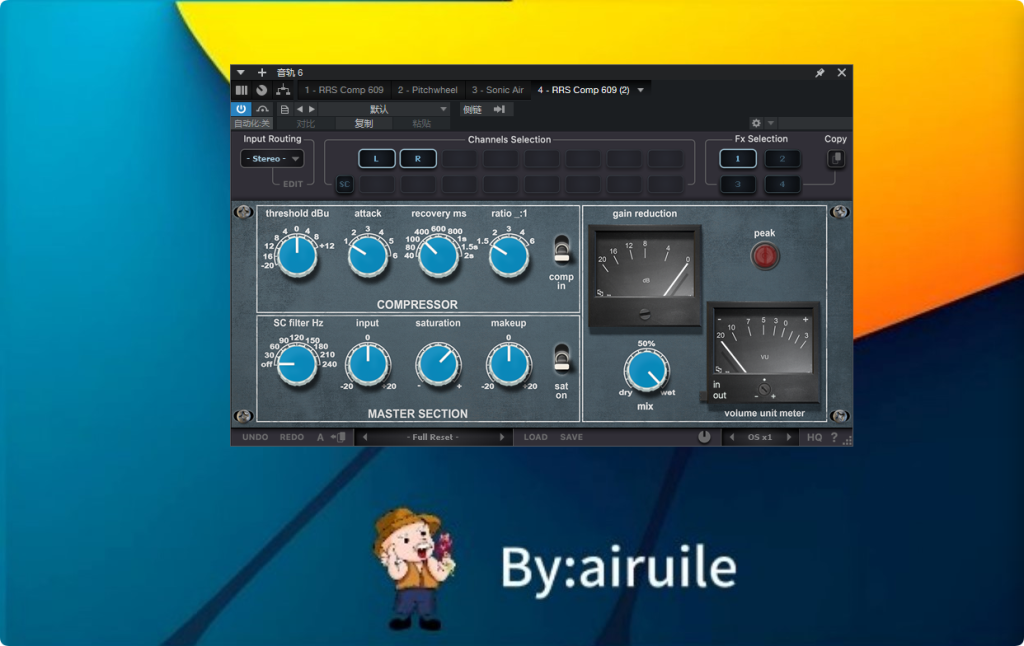Click the dry/wet mix knob

[x=647, y=371]
